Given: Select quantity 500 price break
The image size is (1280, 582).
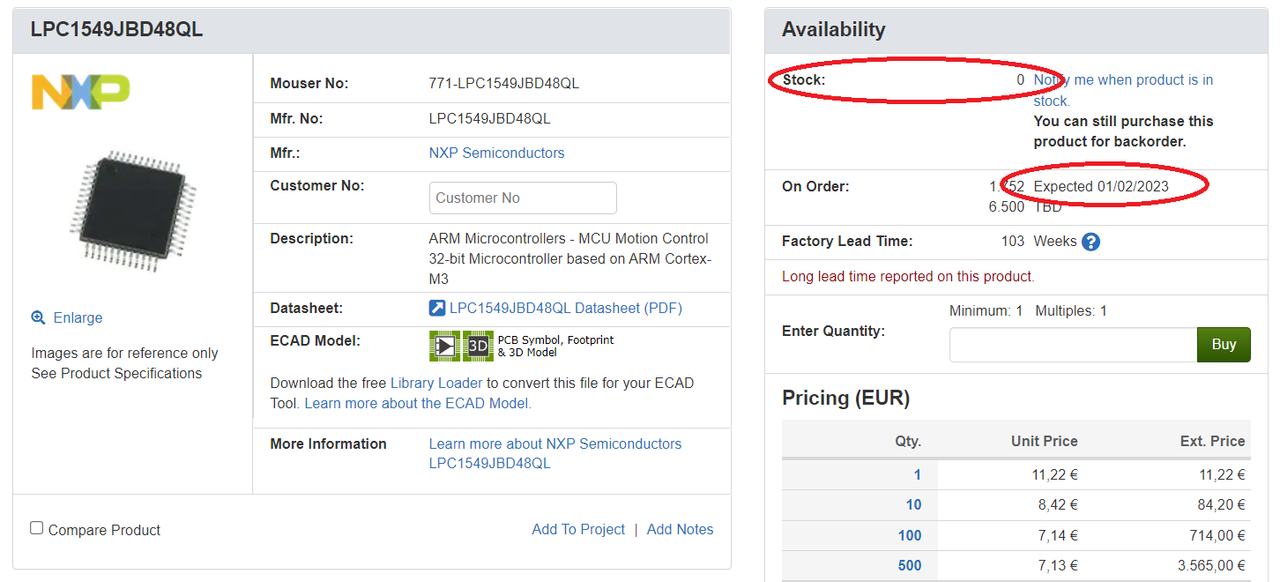Looking at the screenshot, I should pos(909,566).
